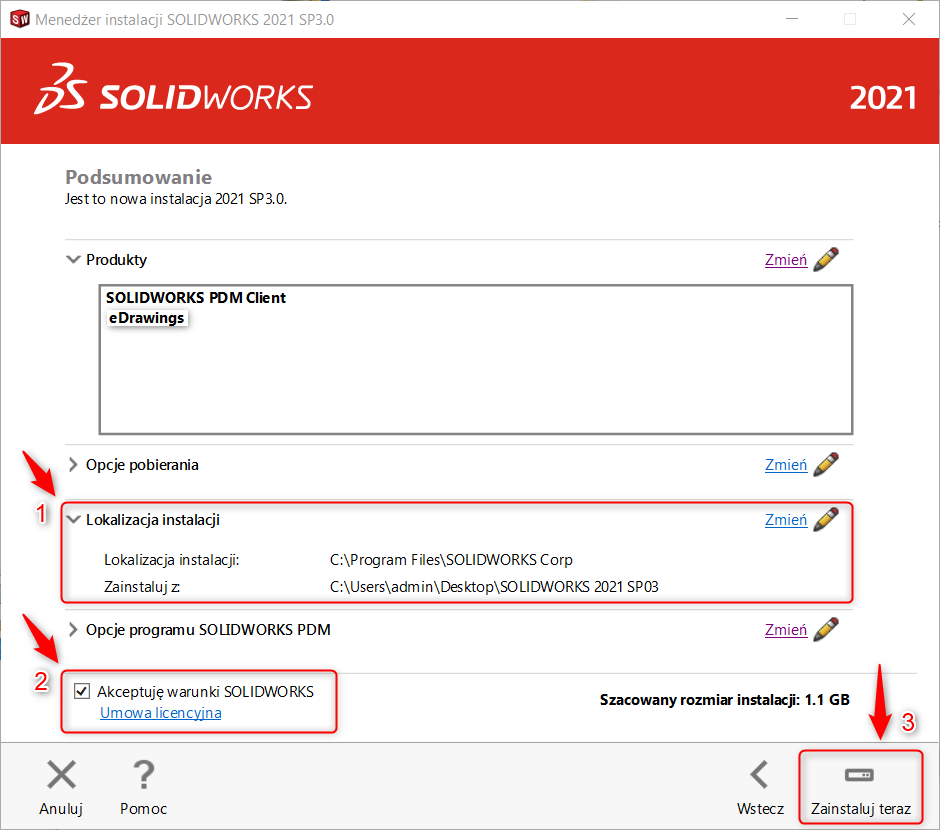Toggle the Akceptuję warunki SOLIDWORKS checkbox
This screenshot has width=940, height=830.
tap(81, 692)
